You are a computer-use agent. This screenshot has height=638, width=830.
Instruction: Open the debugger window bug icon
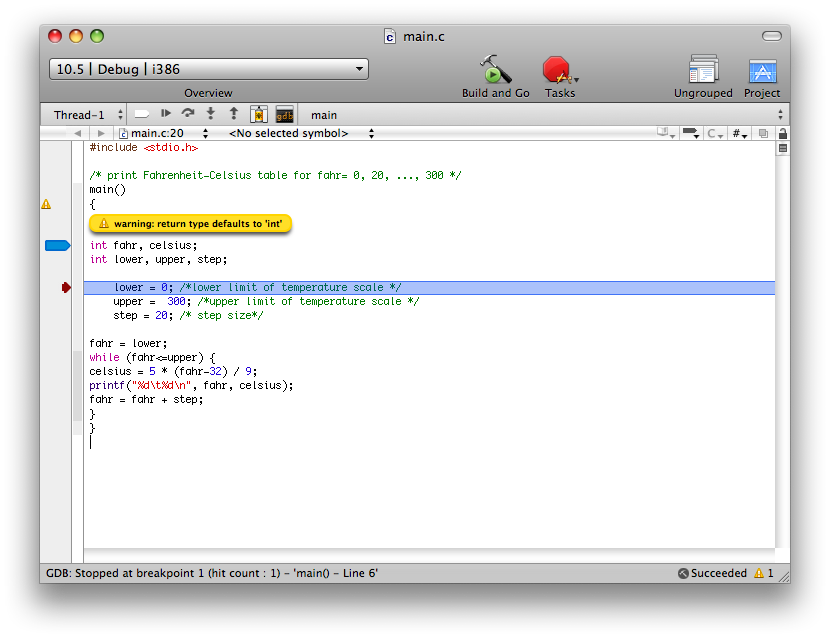pyautogui.click(x=258, y=114)
